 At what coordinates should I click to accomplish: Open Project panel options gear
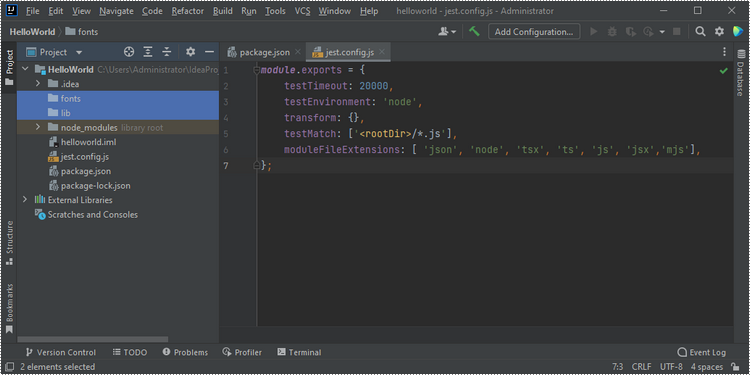point(190,52)
